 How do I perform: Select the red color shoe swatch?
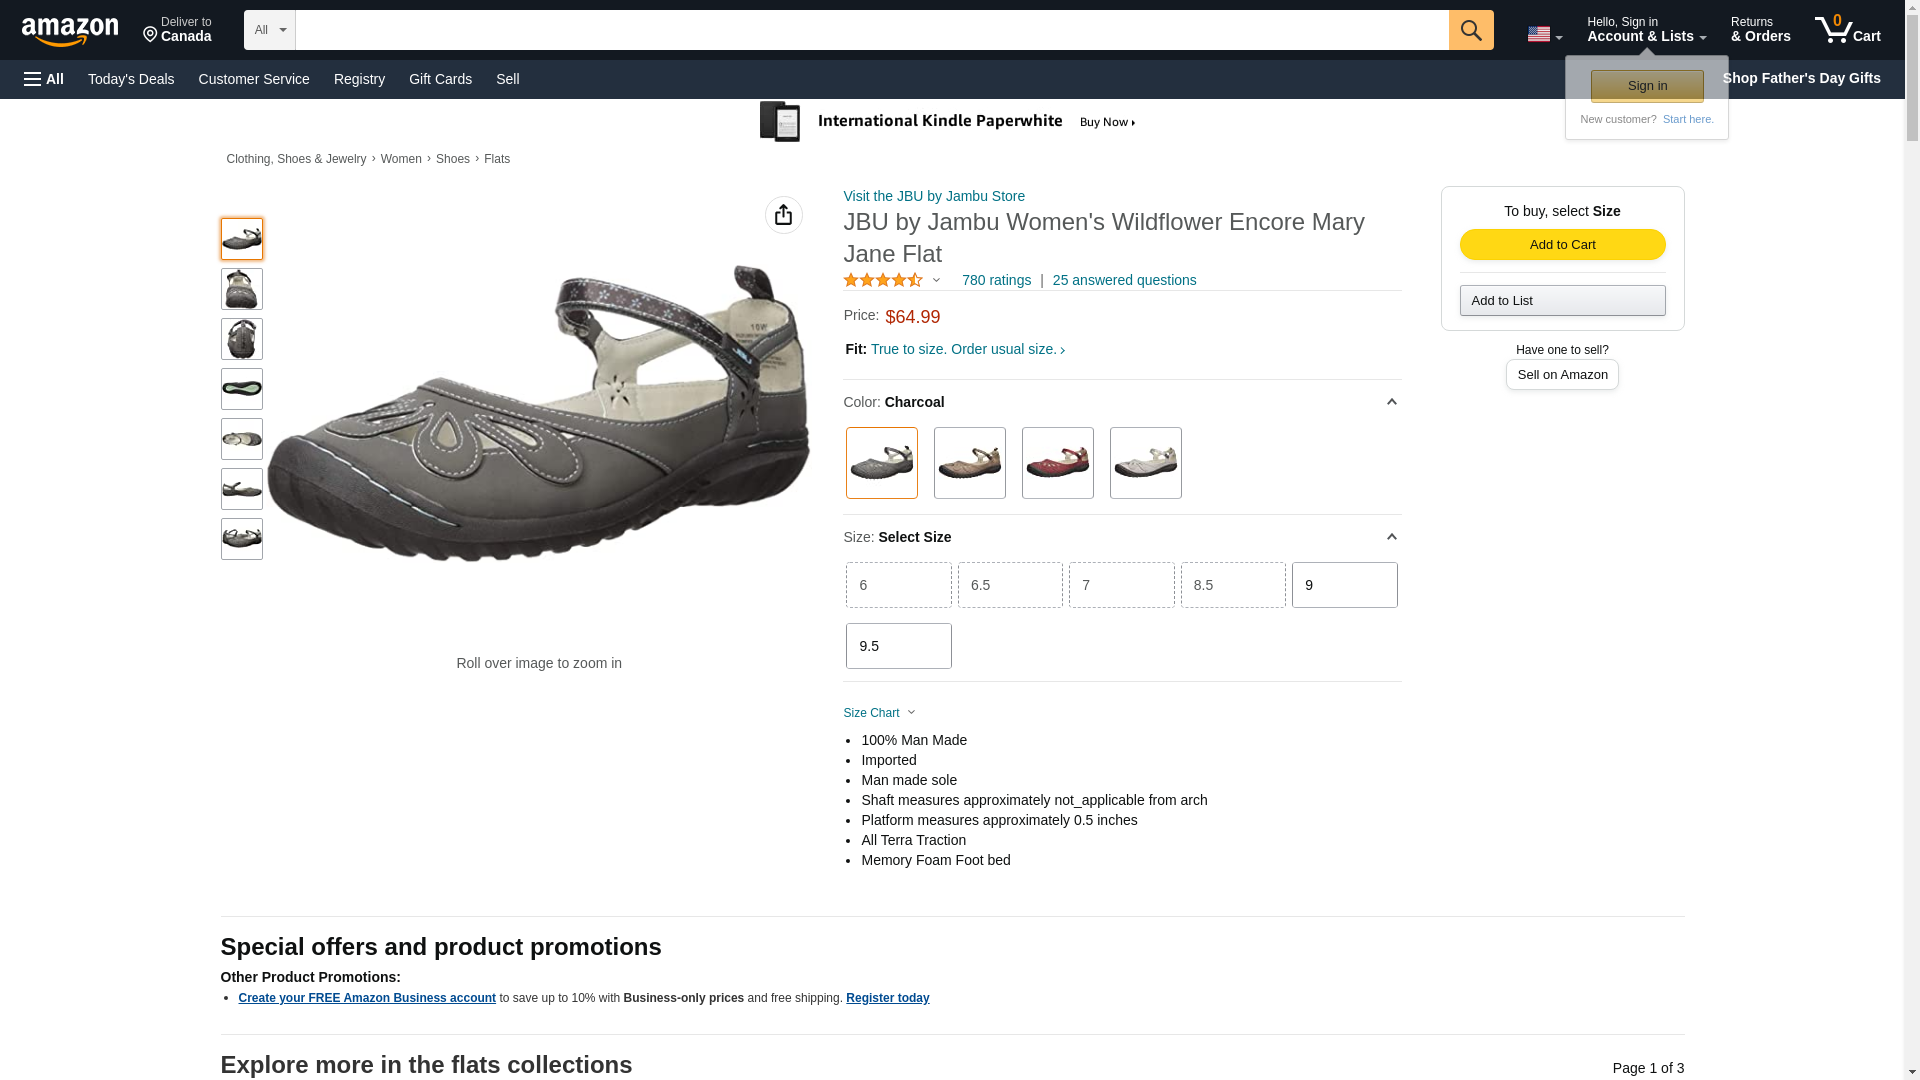coord(1057,463)
